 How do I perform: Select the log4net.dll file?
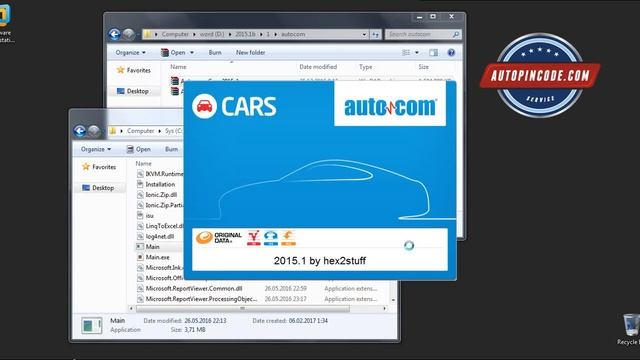click(160, 236)
